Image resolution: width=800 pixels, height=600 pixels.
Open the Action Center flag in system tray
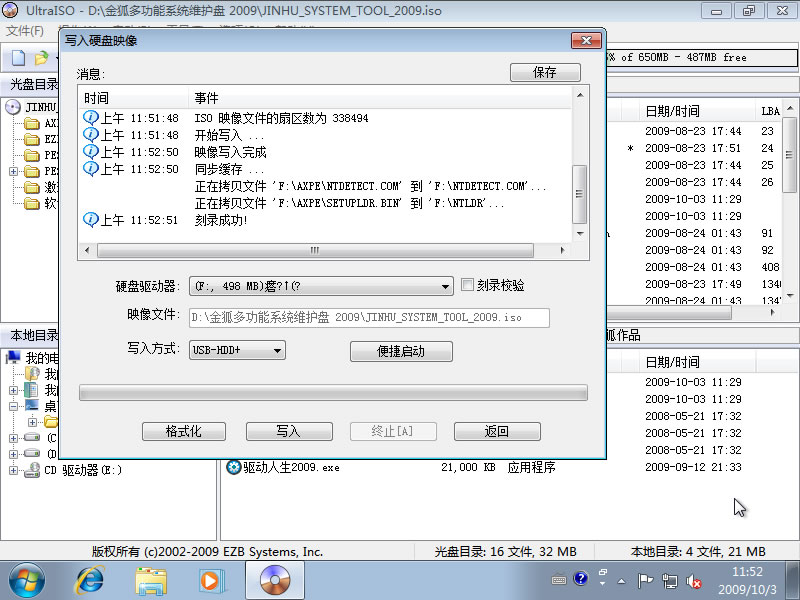coord(645,580)
